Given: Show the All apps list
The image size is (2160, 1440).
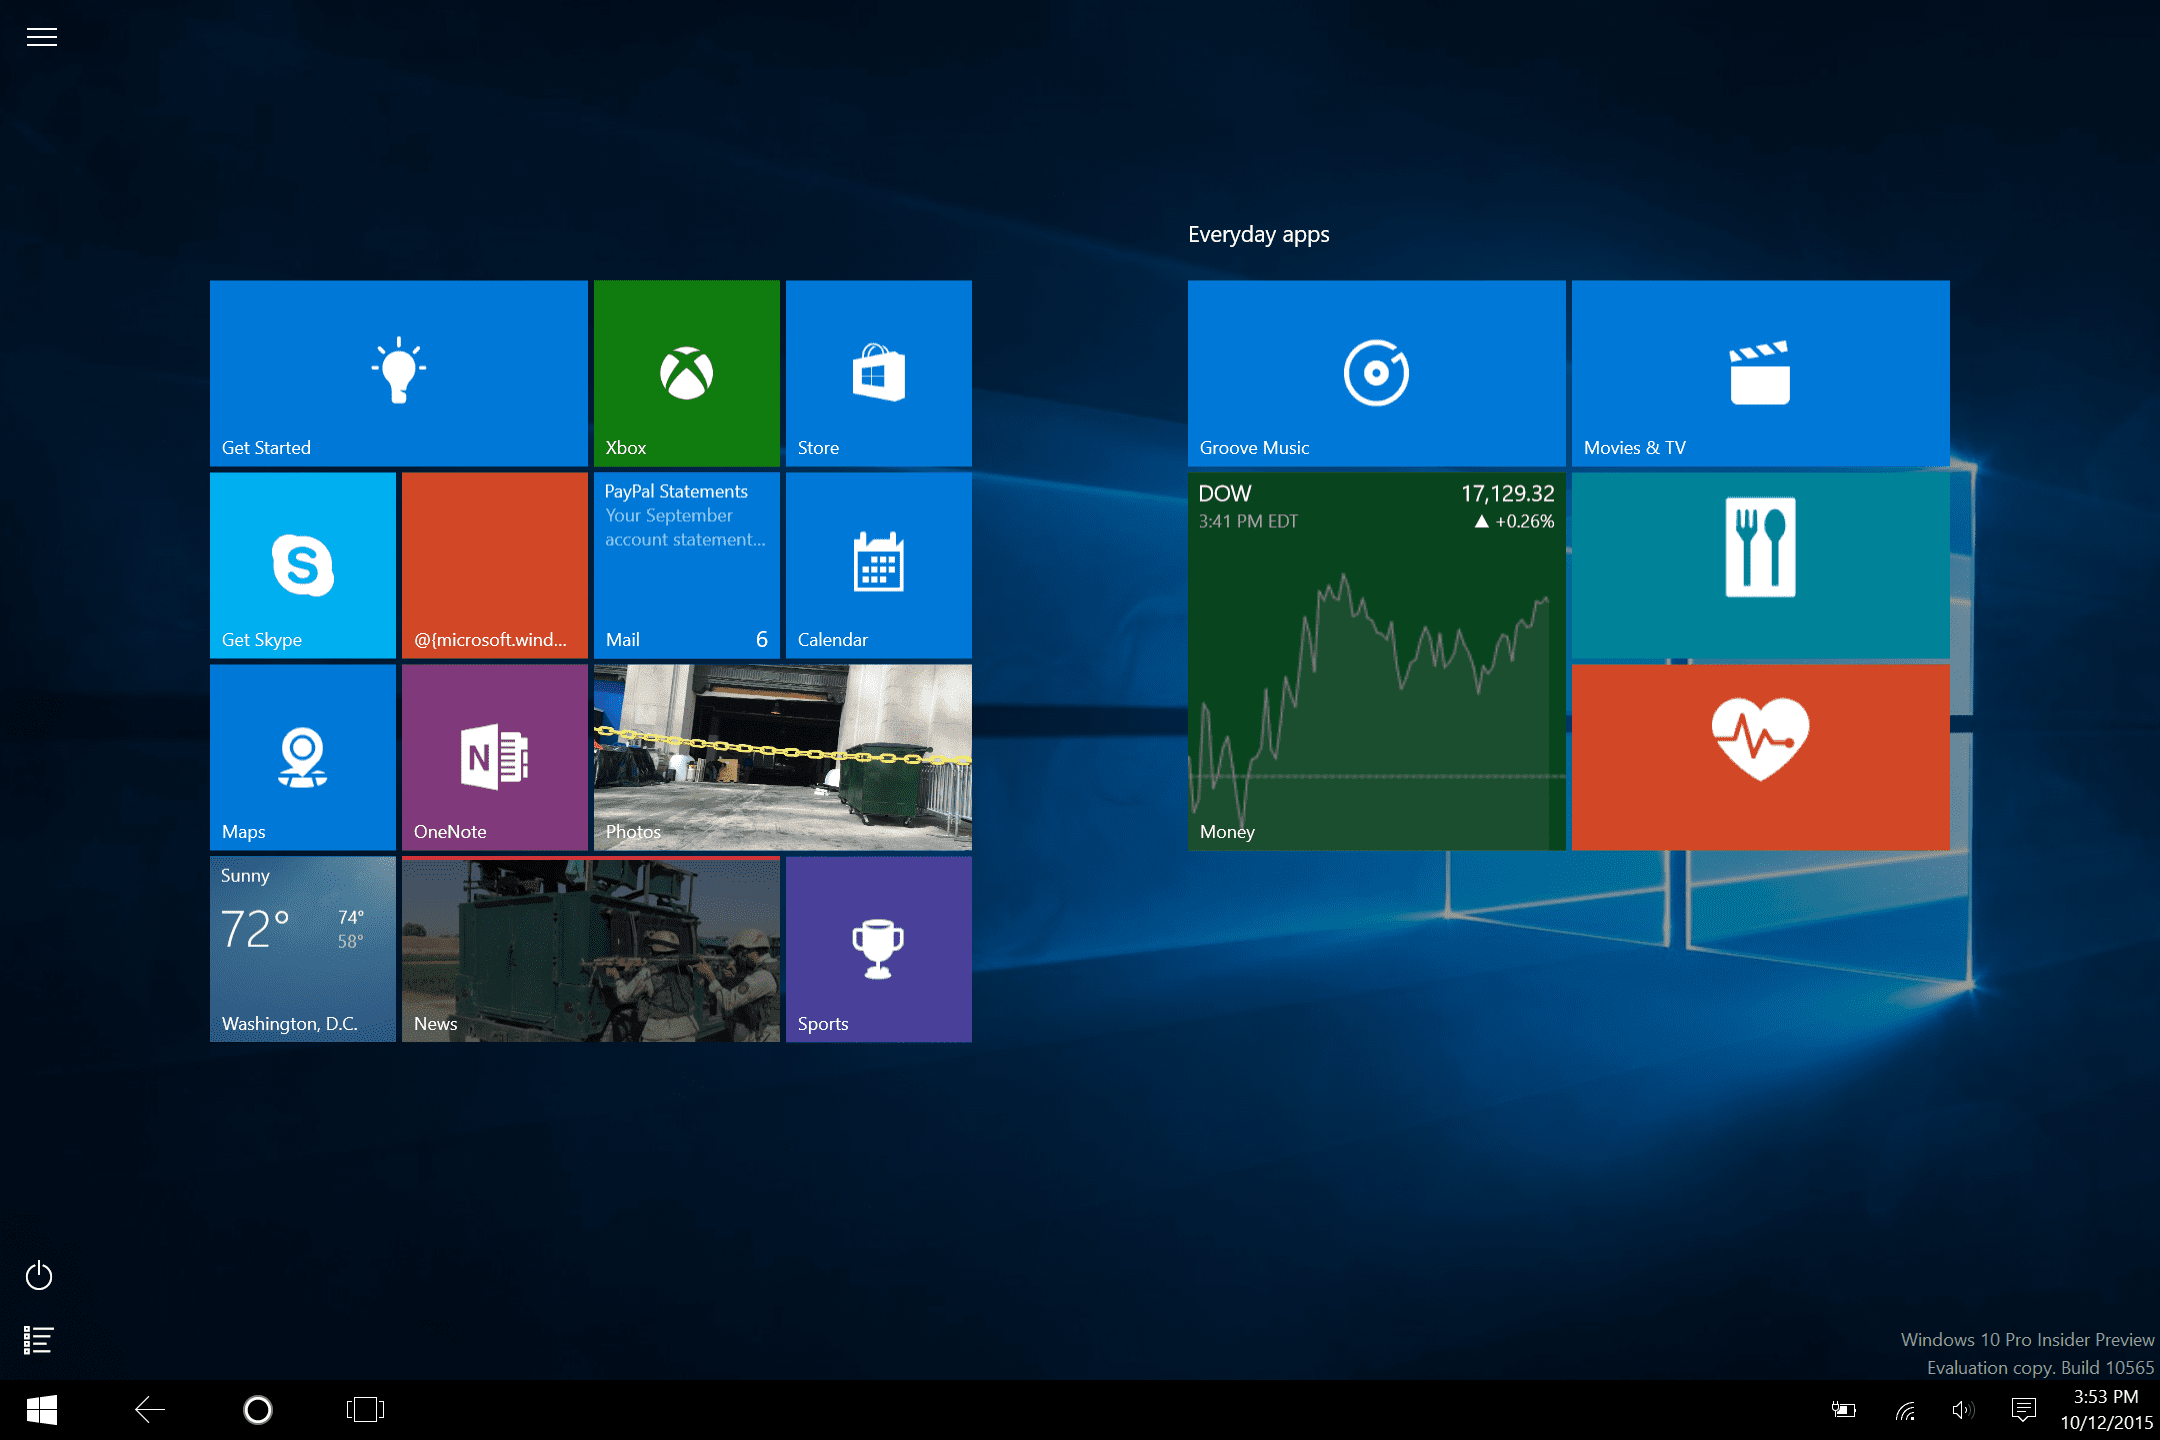Looking at the screenshot, I should (x=39, y=1339).
